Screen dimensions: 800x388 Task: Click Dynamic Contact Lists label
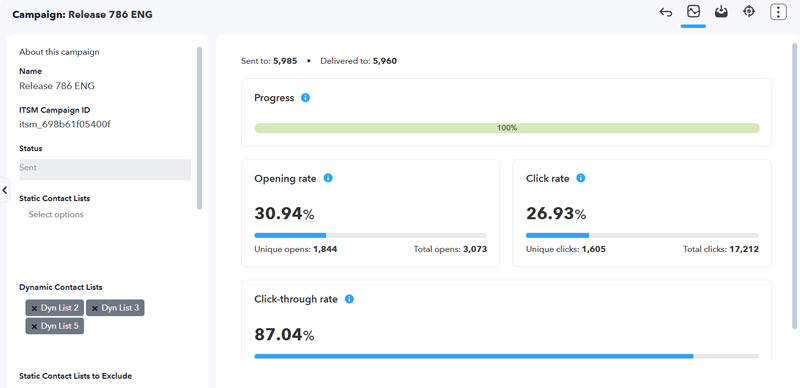(61, 287)
